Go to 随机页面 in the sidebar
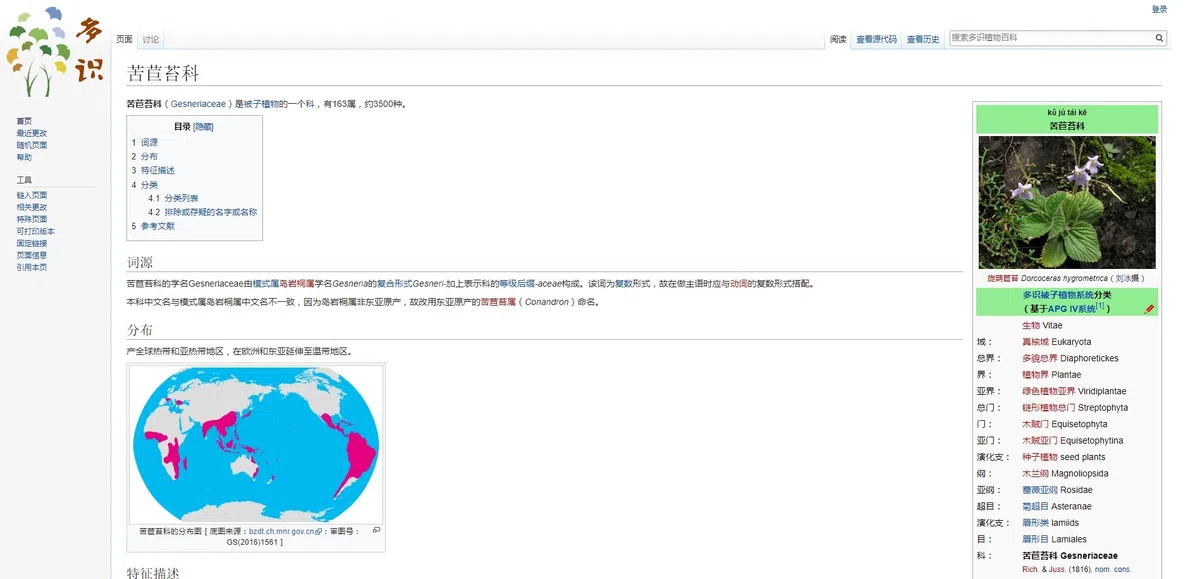1200x579 pixels. 31,145
